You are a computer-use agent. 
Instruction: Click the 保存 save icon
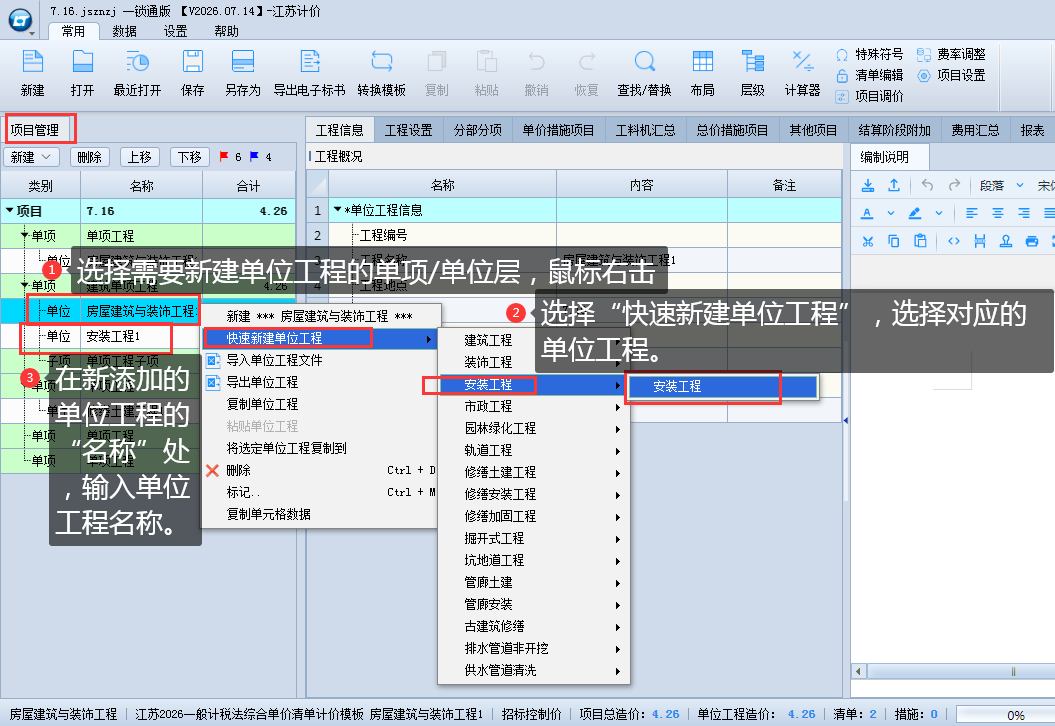pos(192,61)
